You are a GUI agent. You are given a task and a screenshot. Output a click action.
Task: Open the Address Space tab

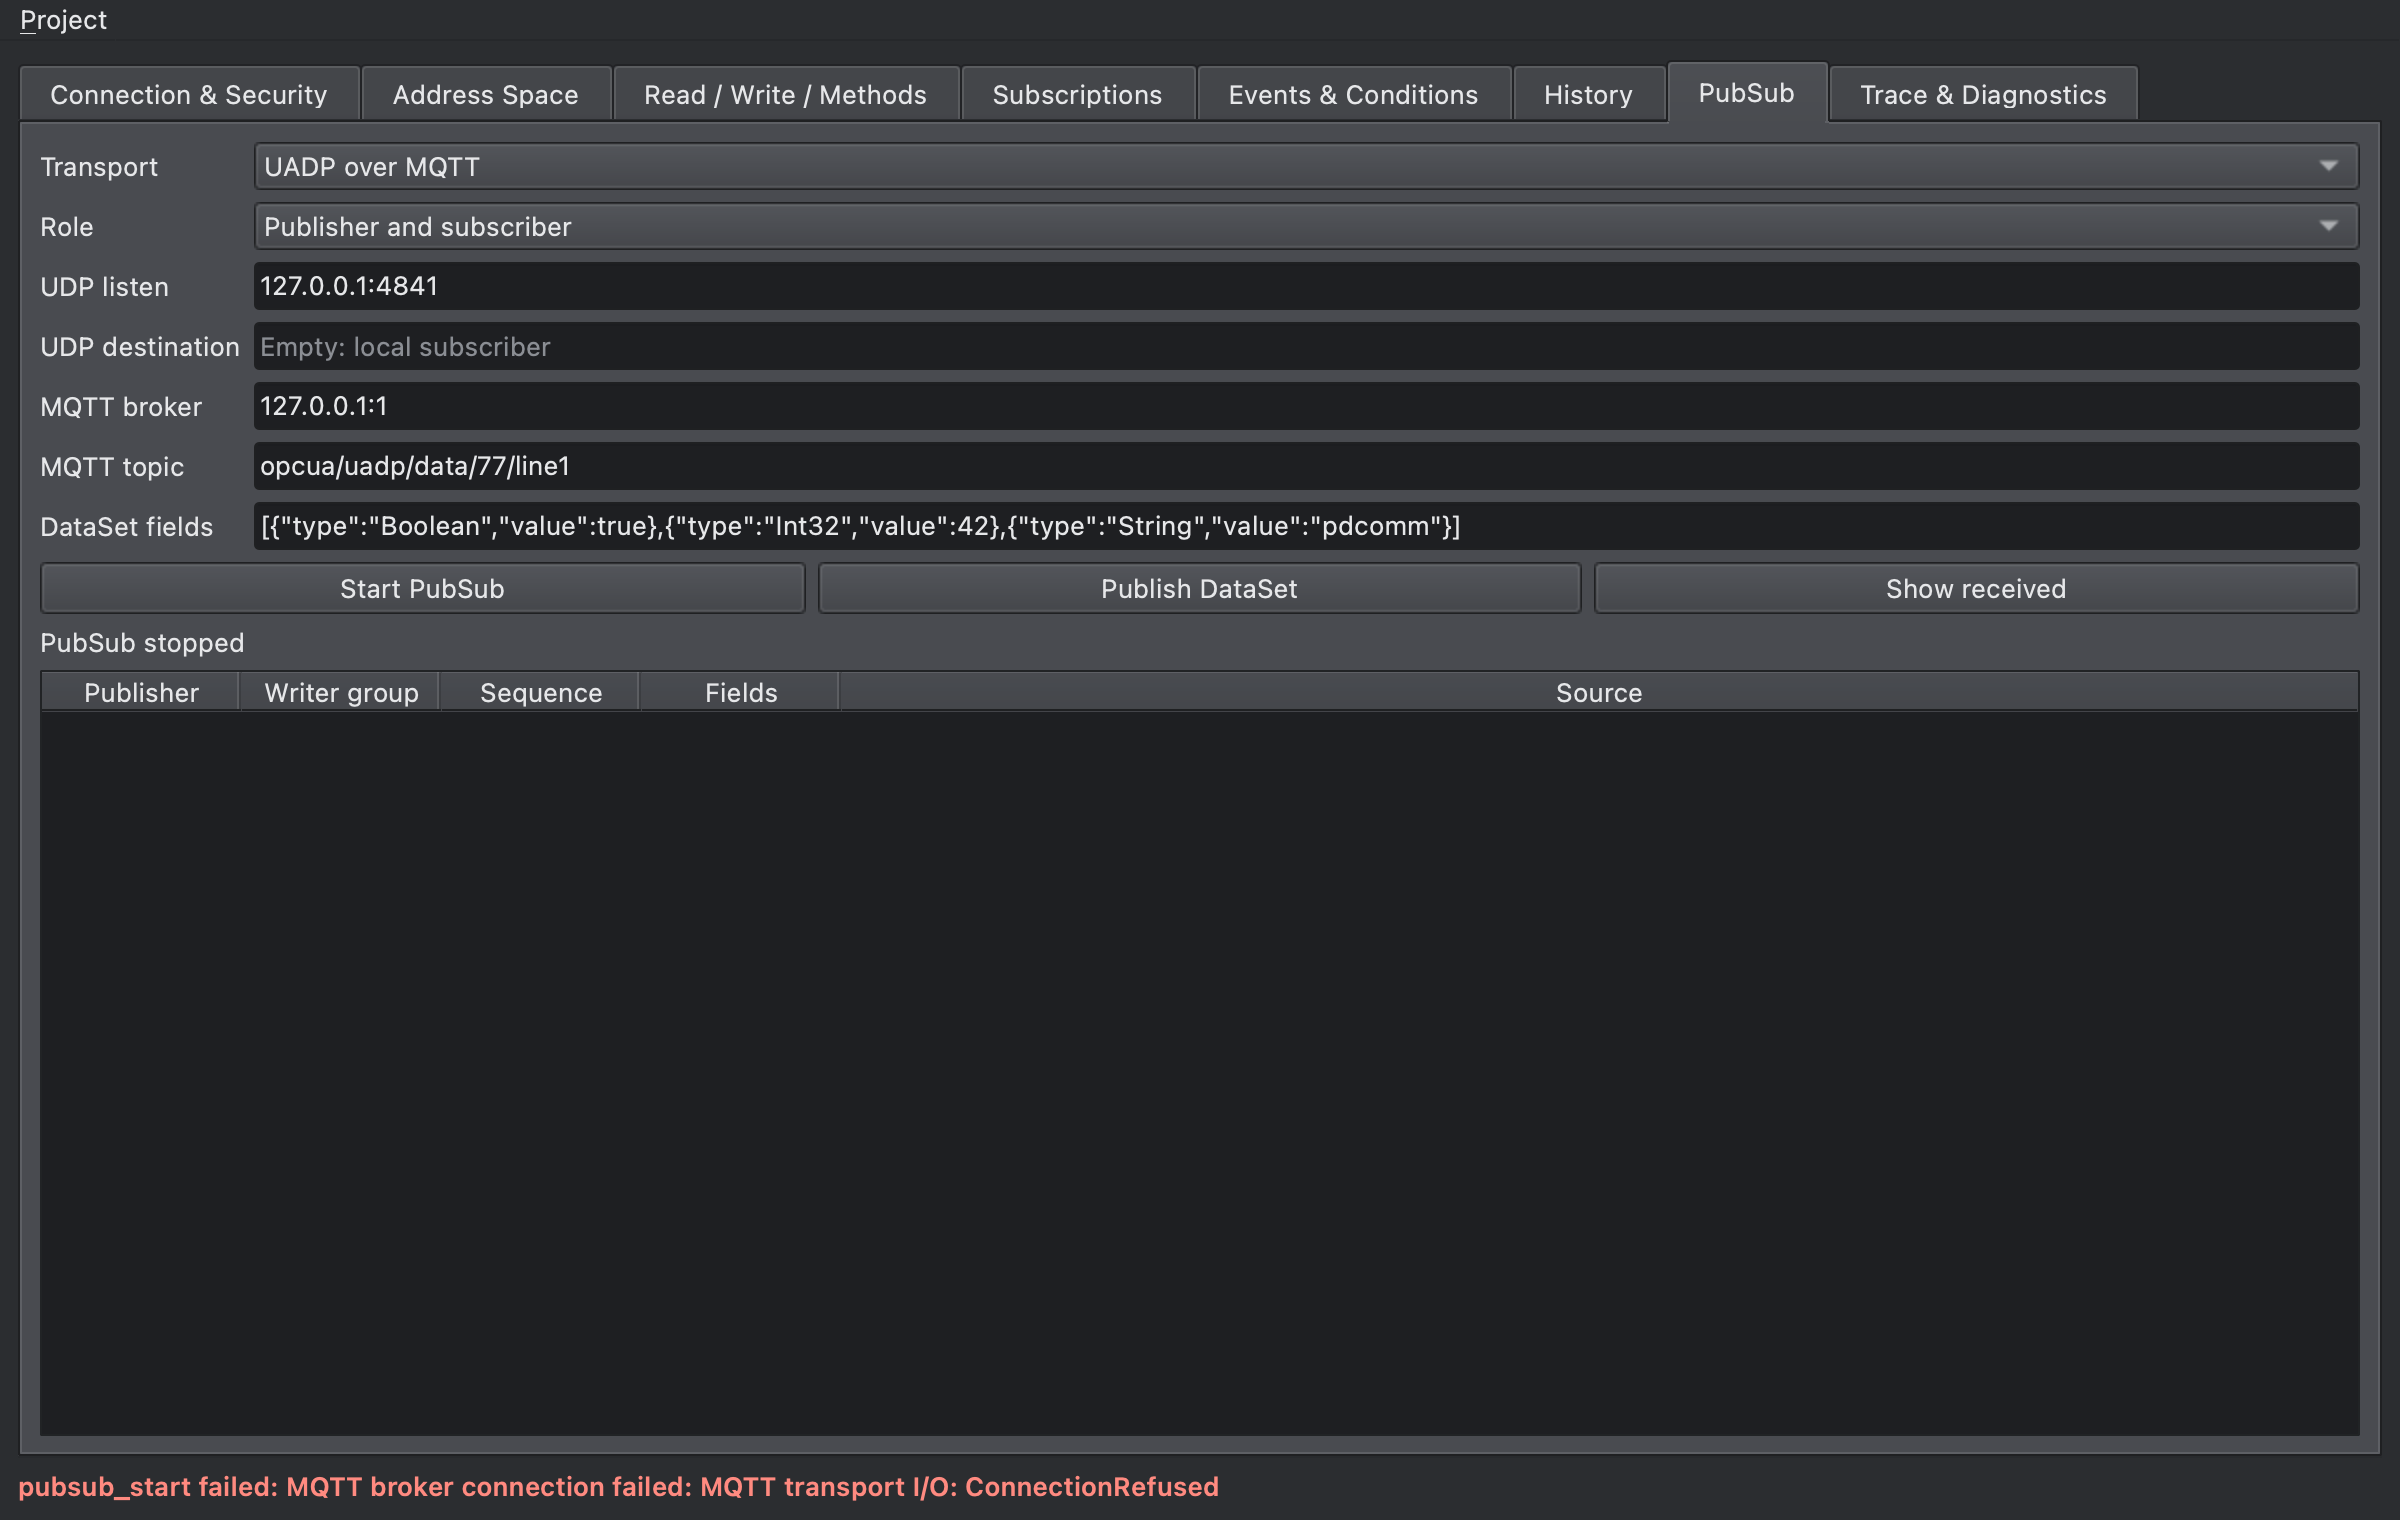click(x=486, y=95)
